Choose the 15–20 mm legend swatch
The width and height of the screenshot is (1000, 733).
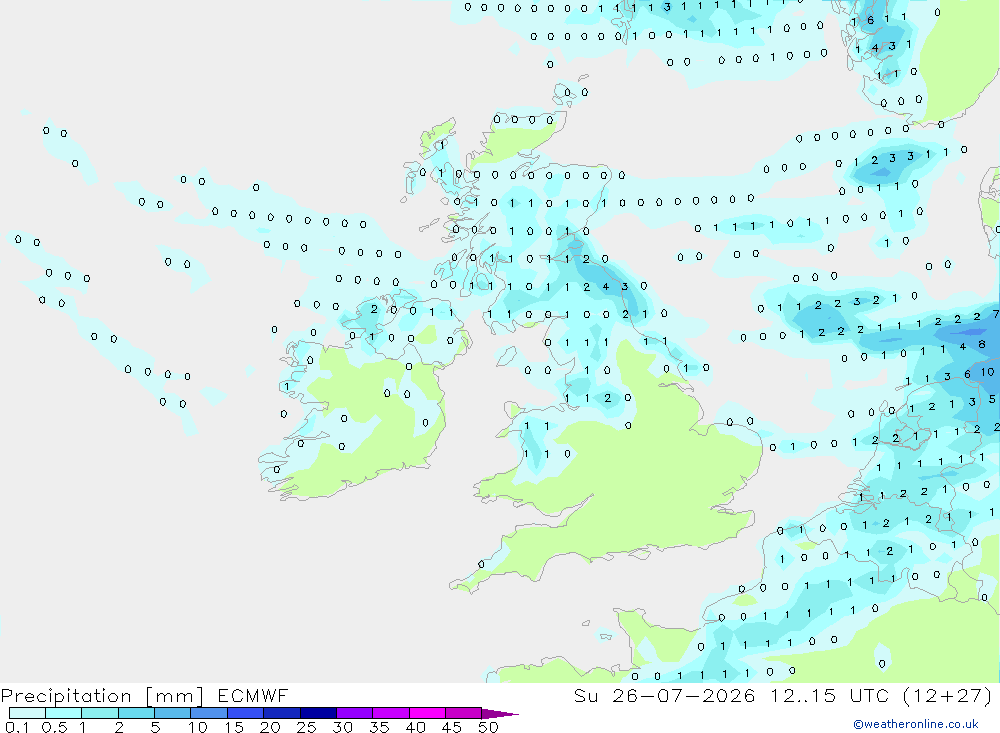pos(246,713)
